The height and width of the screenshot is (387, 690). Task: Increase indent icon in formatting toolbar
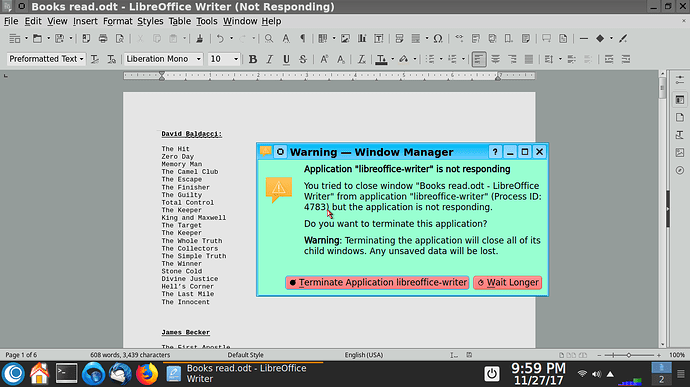click(x=609, y=59)
